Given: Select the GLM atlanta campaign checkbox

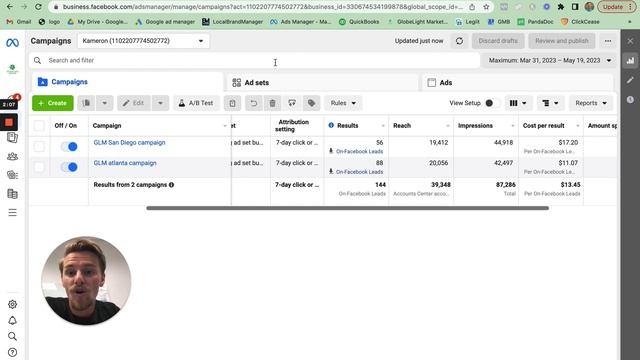Looking at the screenshot, I should 39,167.
